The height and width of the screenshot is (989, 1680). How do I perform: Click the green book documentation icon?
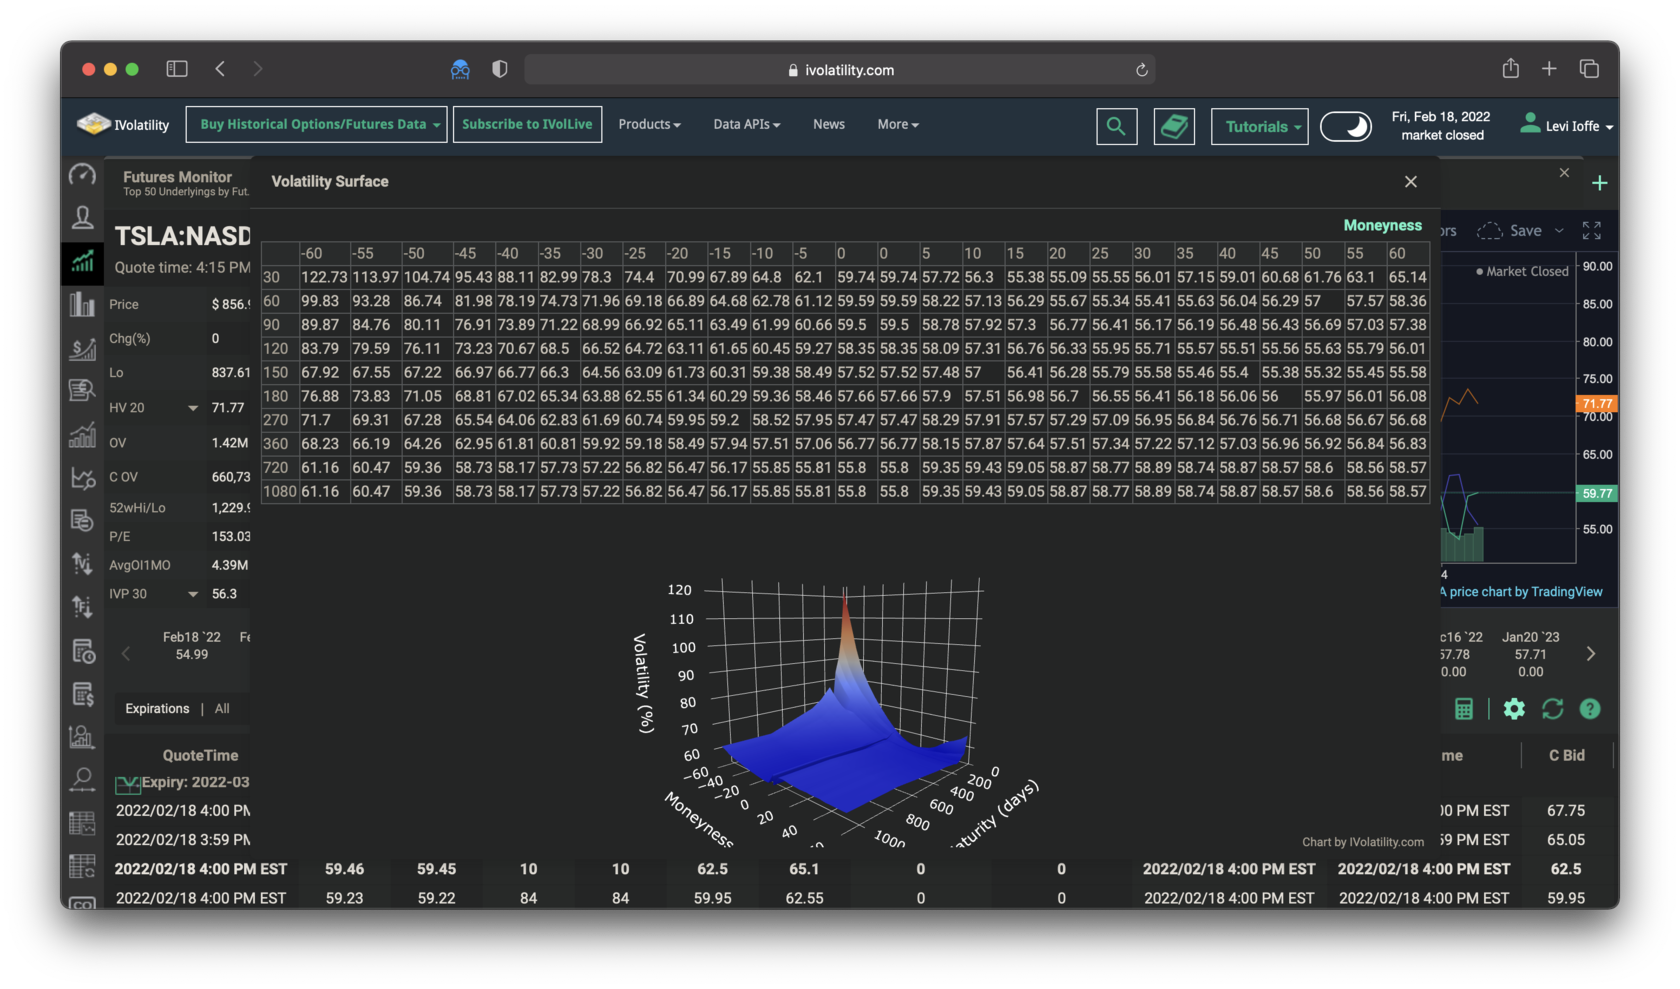pos(1174,126)
